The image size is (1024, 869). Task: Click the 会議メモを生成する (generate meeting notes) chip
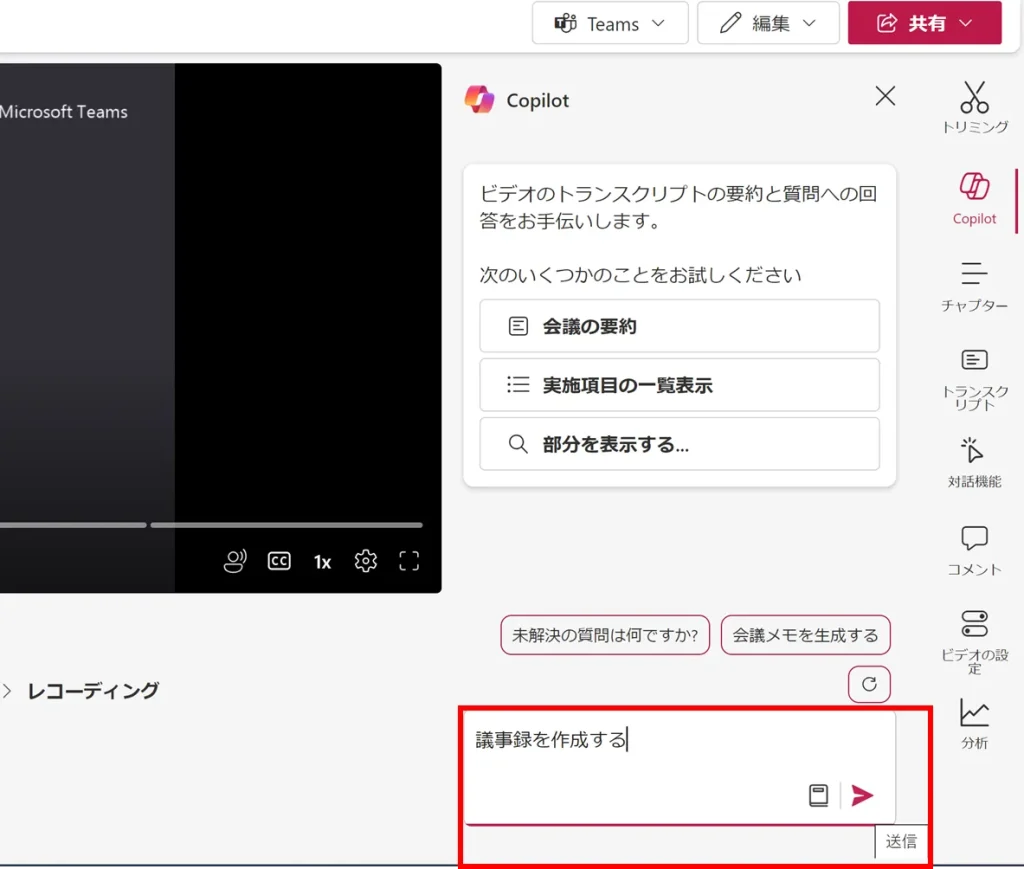[805, 635]
